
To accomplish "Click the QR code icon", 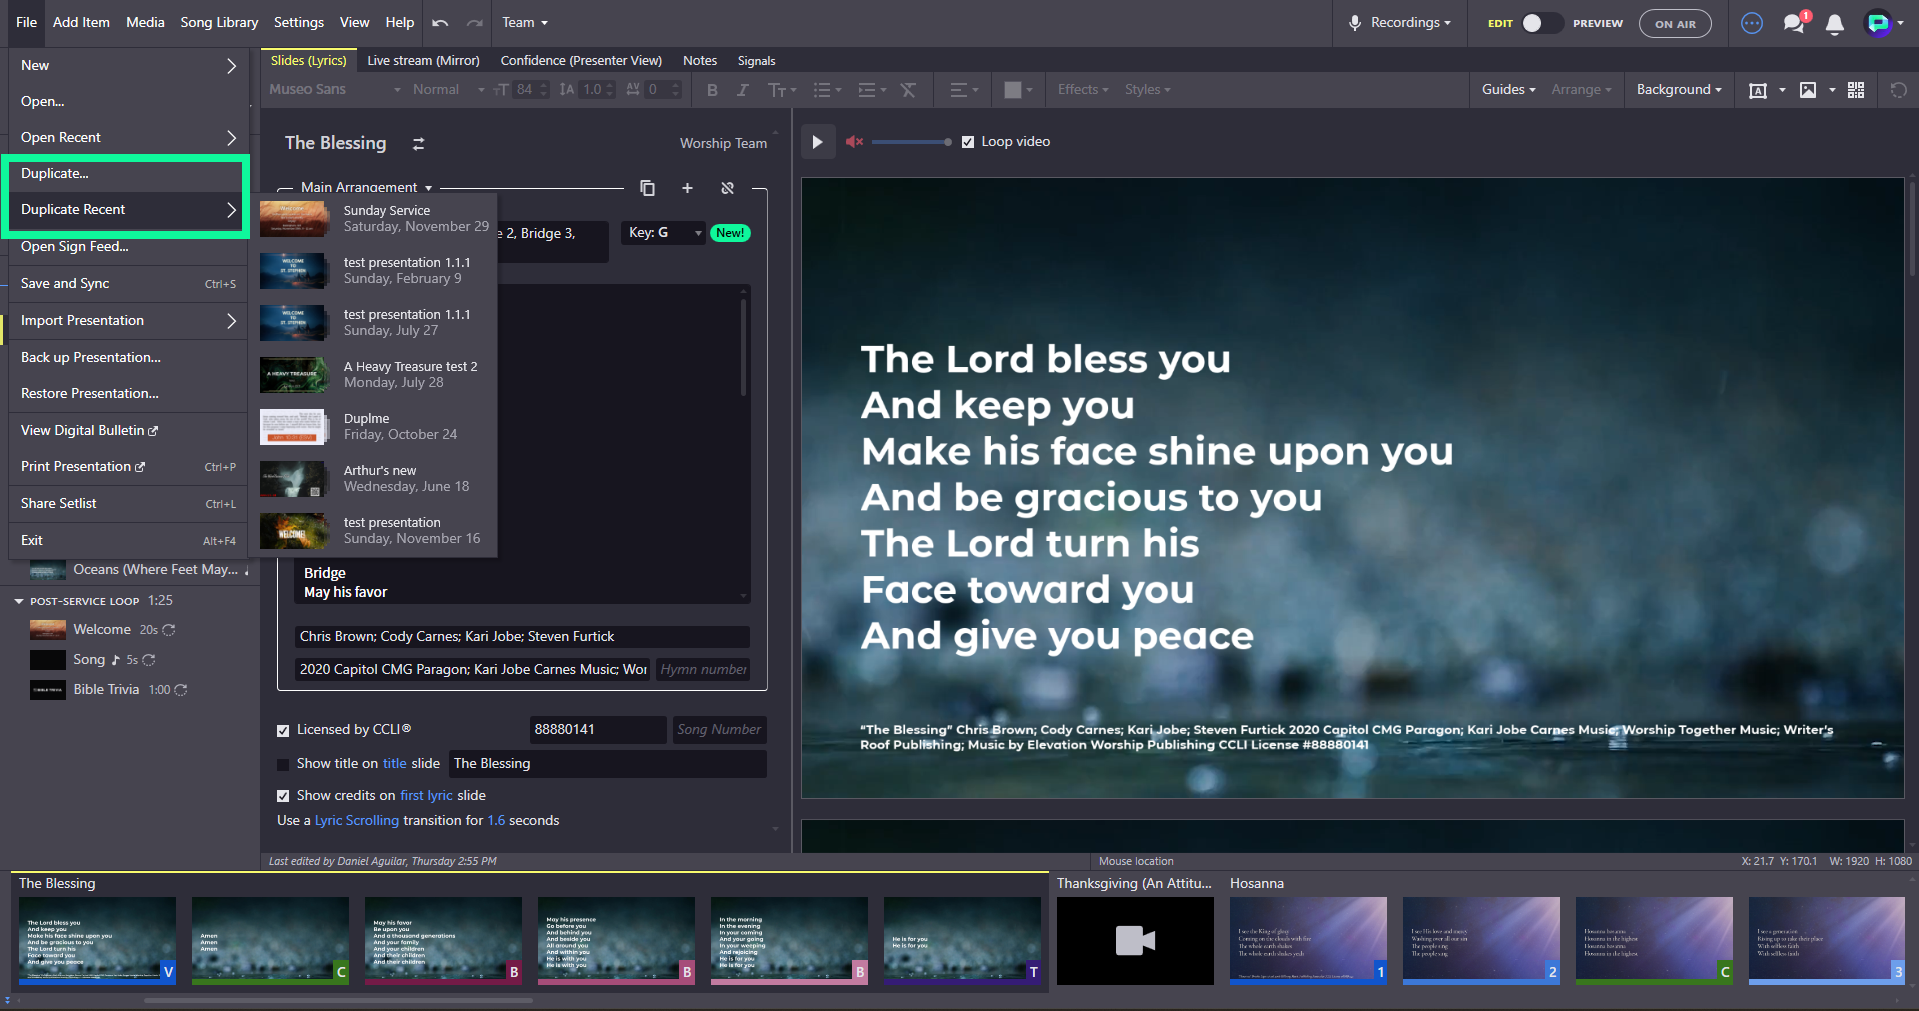I will (x=1856, y=90).
